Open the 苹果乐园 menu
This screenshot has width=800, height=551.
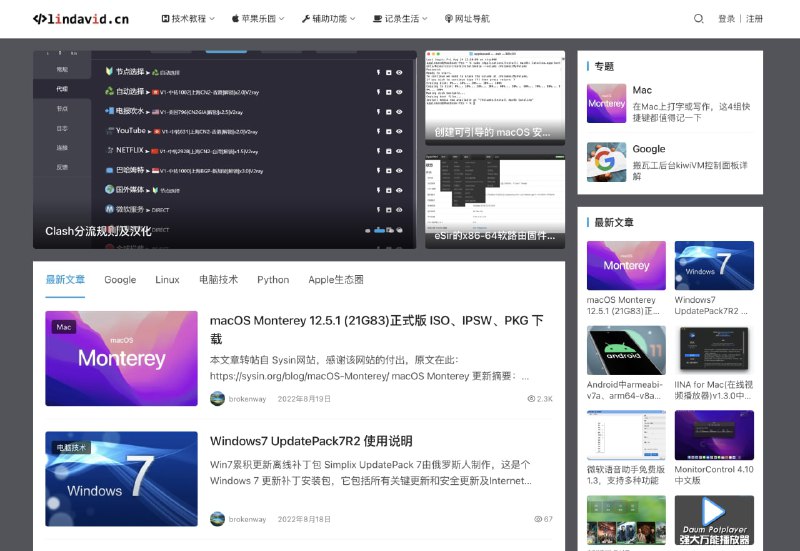pos(258,19)
